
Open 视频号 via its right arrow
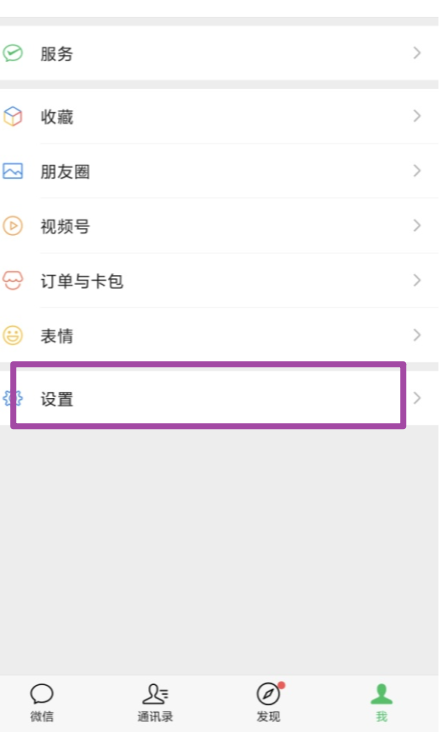(417, 225)
